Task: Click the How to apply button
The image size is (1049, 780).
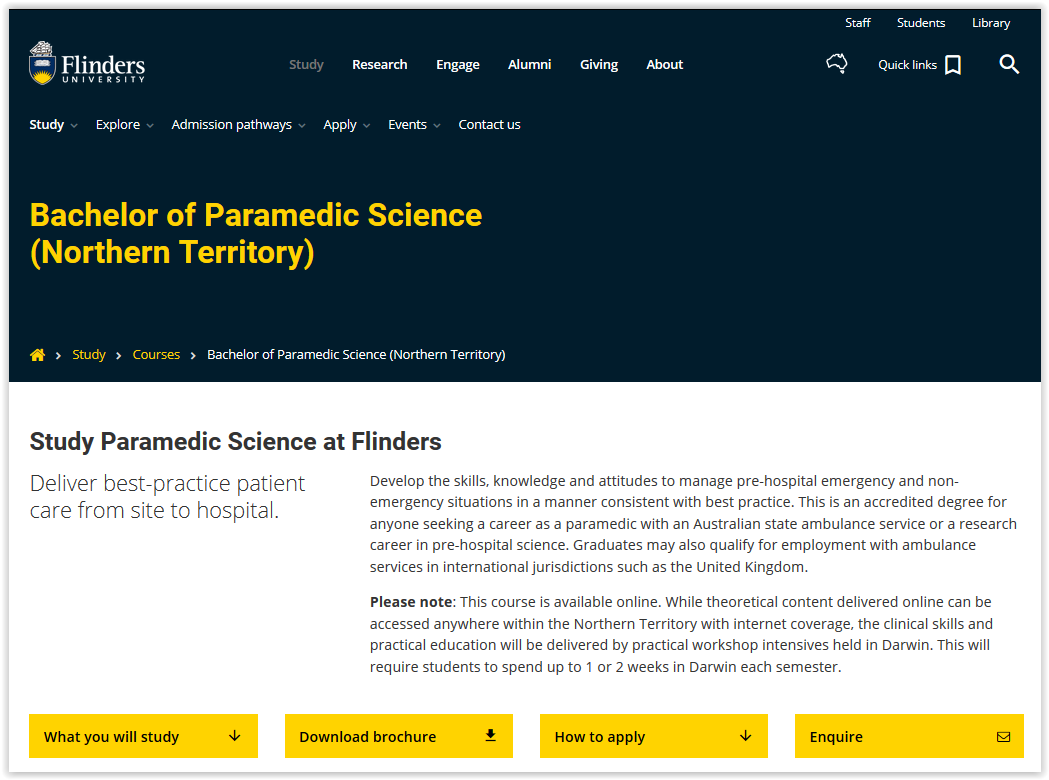Action: pos(654,736)
